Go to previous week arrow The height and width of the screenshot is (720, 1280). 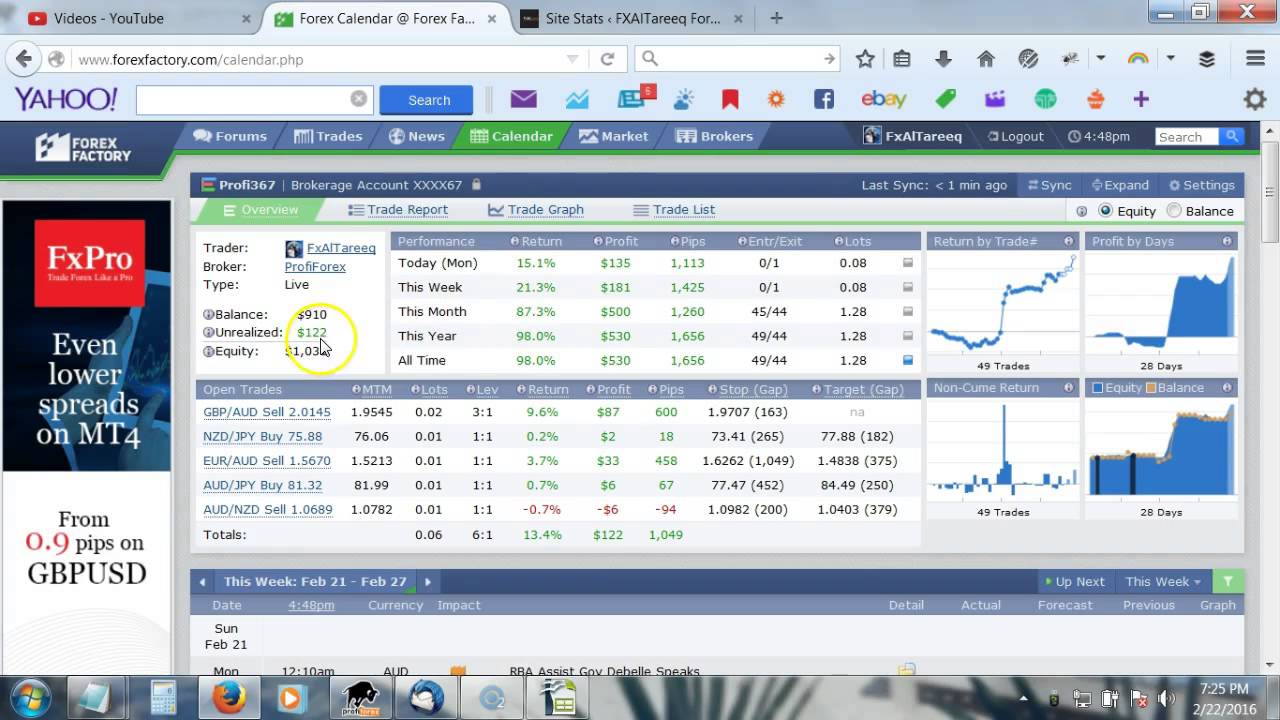coord(202,581)
